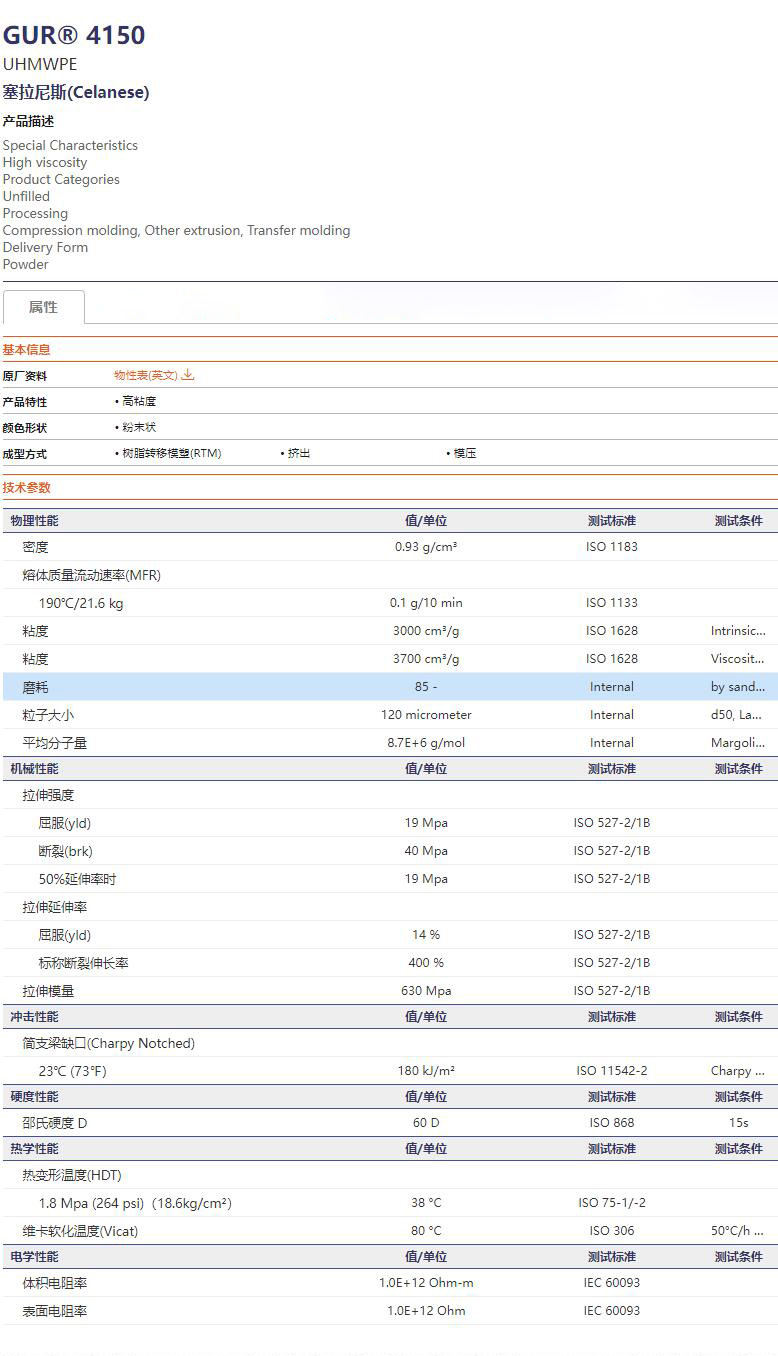Open the 物性表(英文) datasheet link
The height and width of the screenshot is (1356, 778).
145,375
